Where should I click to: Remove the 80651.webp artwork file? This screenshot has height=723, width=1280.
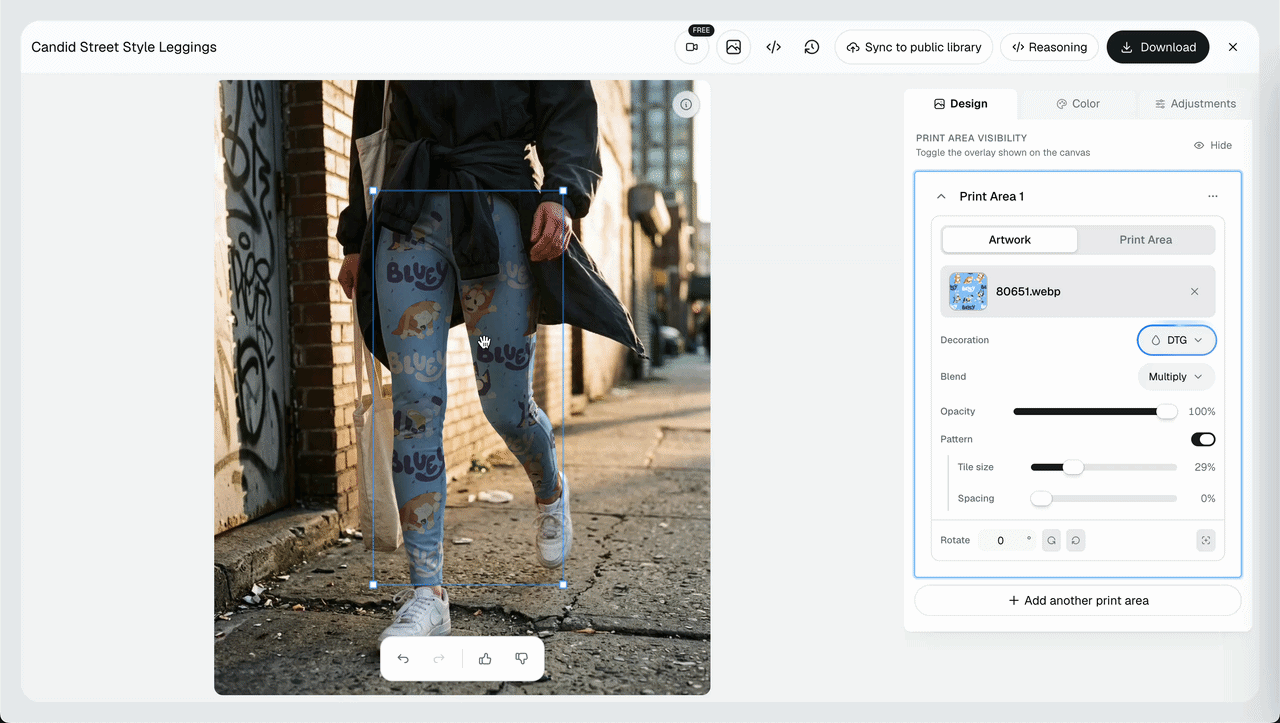pyautogui.click(x=1194, y=291)
